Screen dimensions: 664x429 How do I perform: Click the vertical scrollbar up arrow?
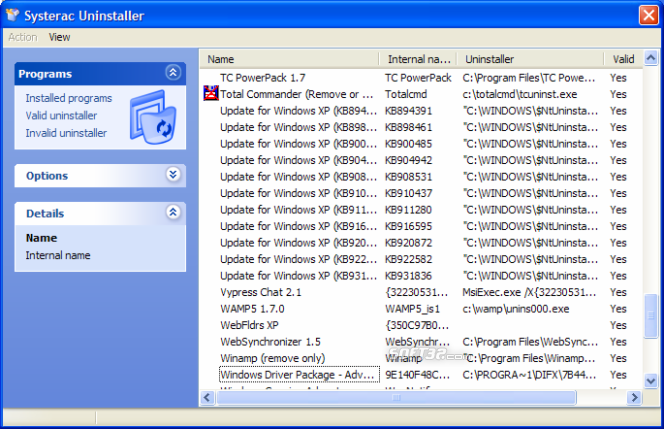tap(651, 57)
